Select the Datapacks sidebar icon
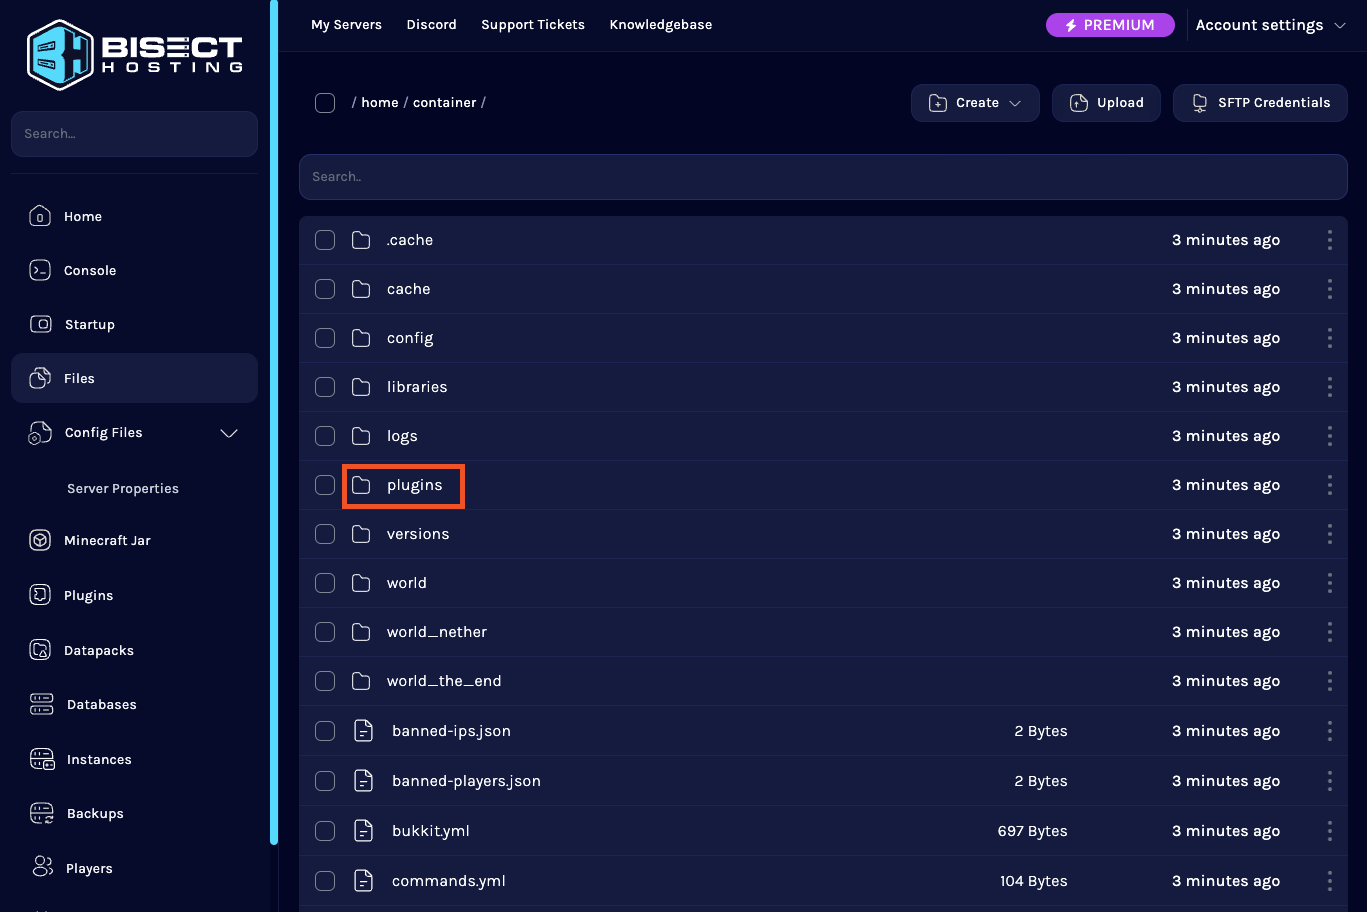 pos(40,650)
